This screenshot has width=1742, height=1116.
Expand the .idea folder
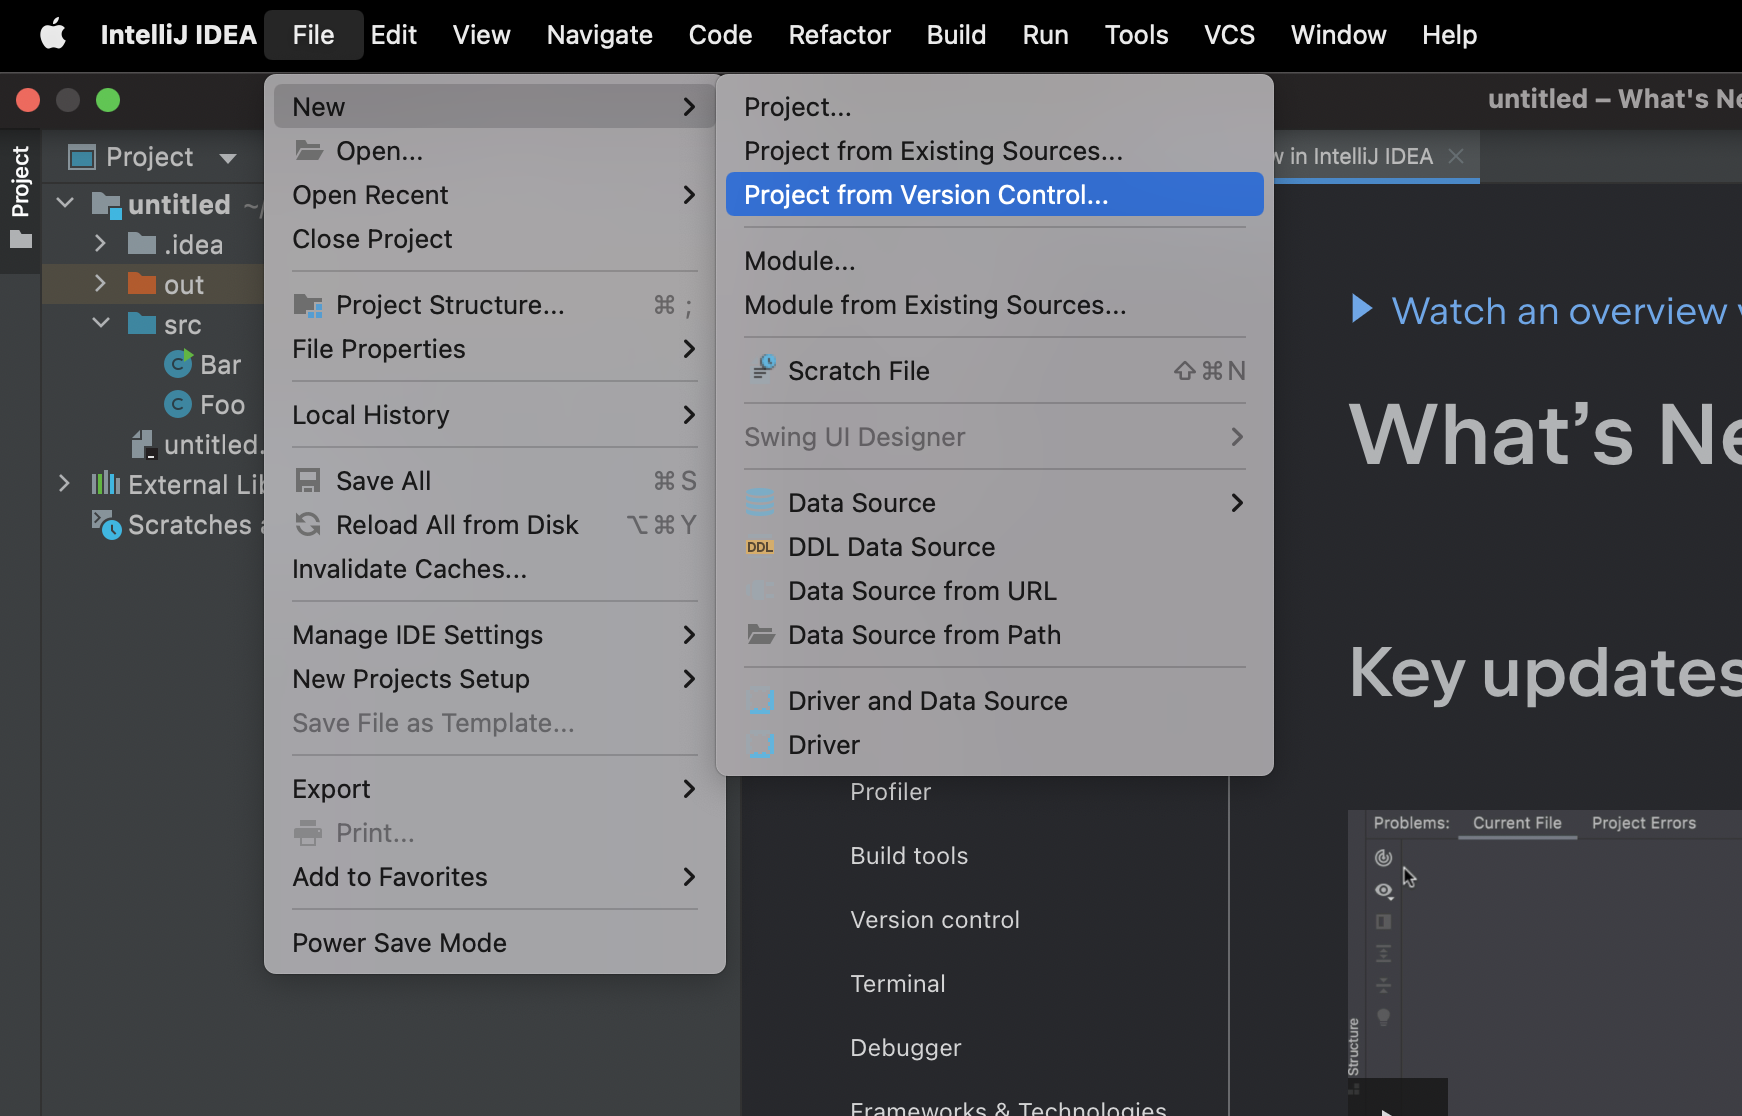[100, 244]
